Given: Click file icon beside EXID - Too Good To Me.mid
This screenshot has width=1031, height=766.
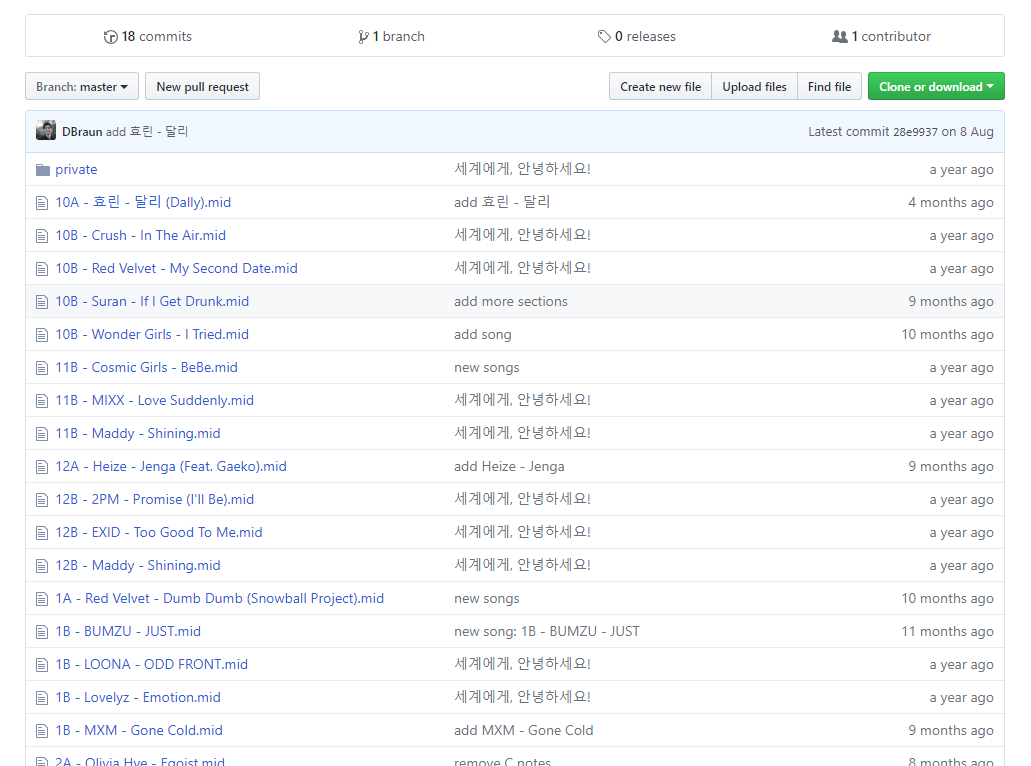Looking at the screenshot, I should point(42,533).
